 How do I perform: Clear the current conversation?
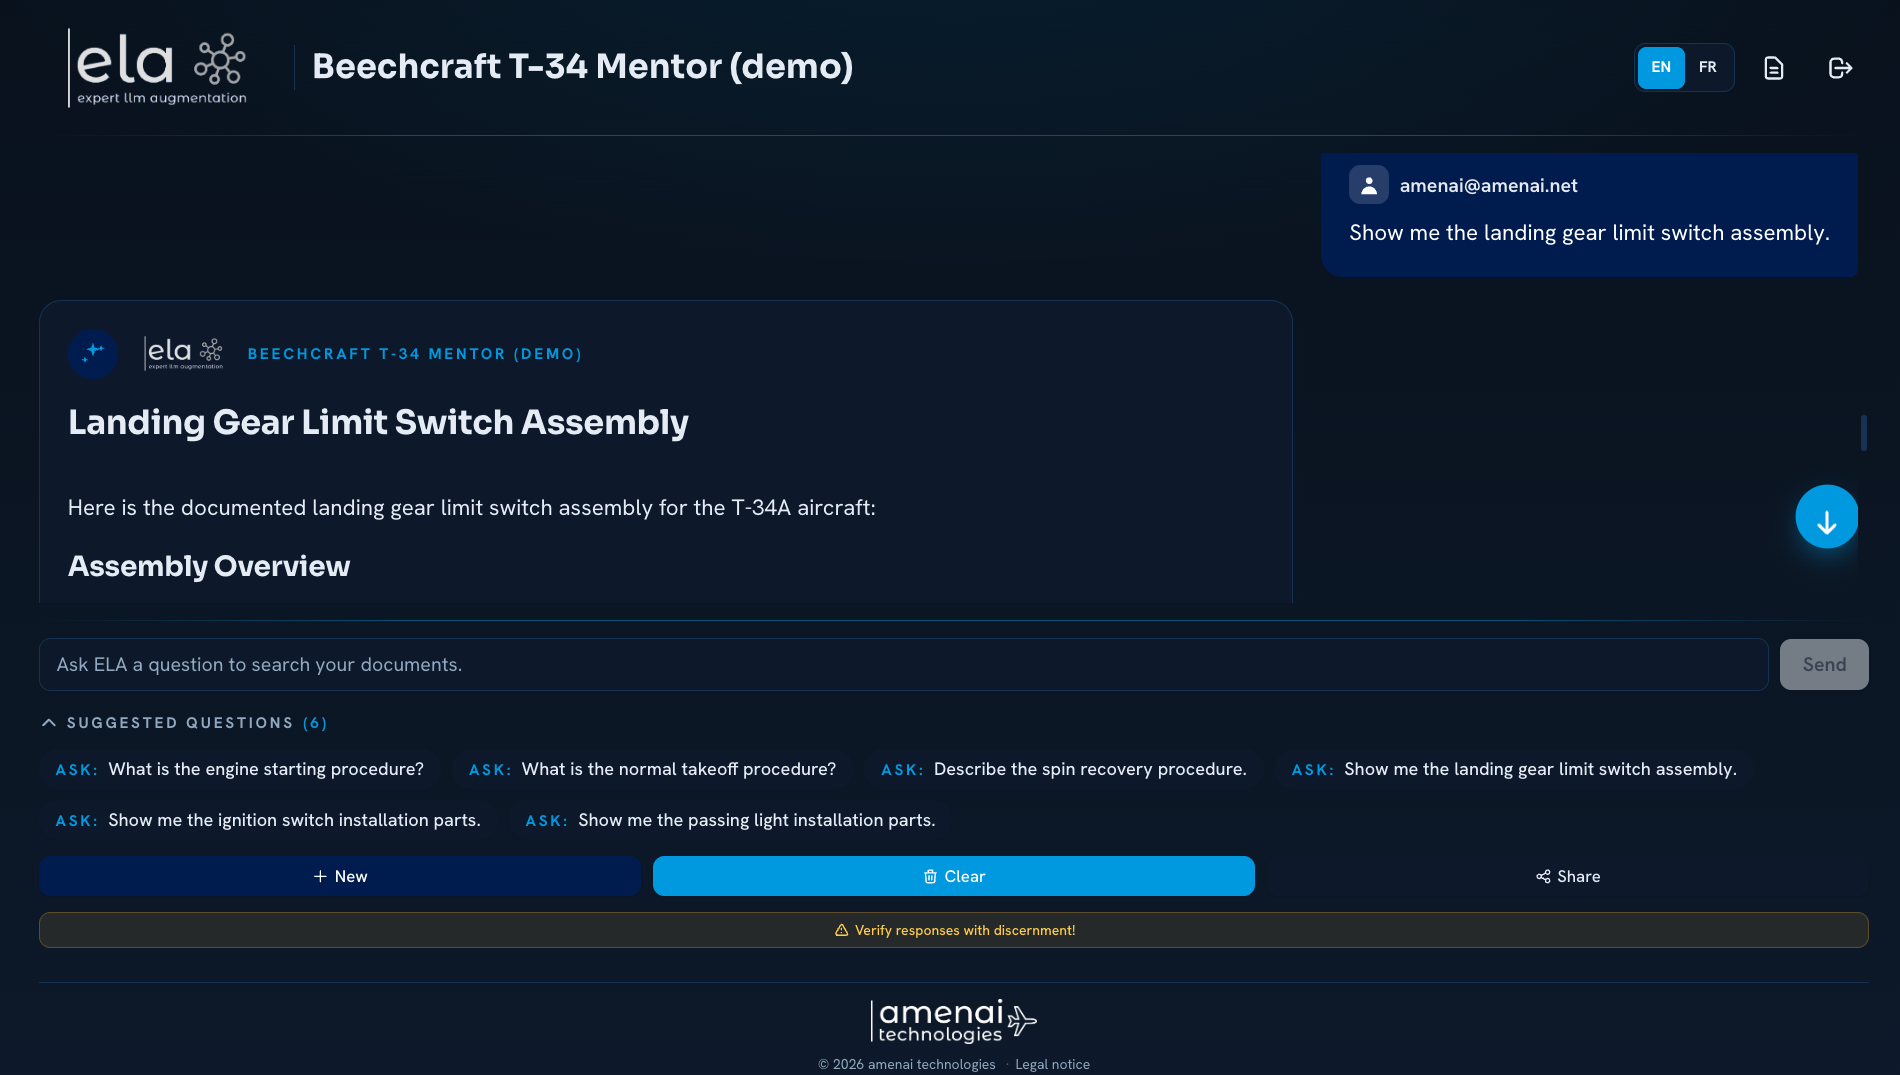click(954, 876)
